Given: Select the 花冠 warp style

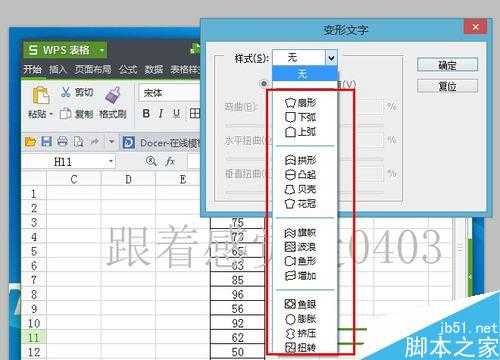Looking at the screenshot, I should [300, 203].
